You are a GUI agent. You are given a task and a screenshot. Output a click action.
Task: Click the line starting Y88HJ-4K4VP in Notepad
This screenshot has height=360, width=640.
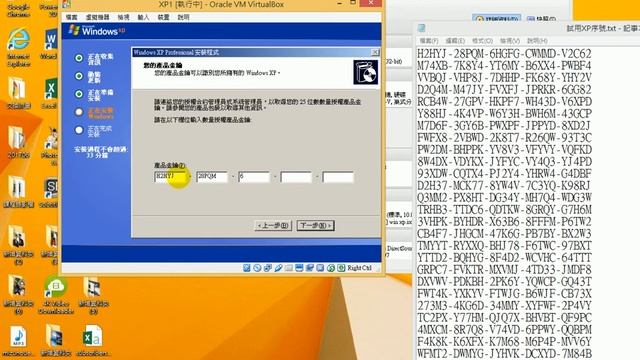pos(504,113)
